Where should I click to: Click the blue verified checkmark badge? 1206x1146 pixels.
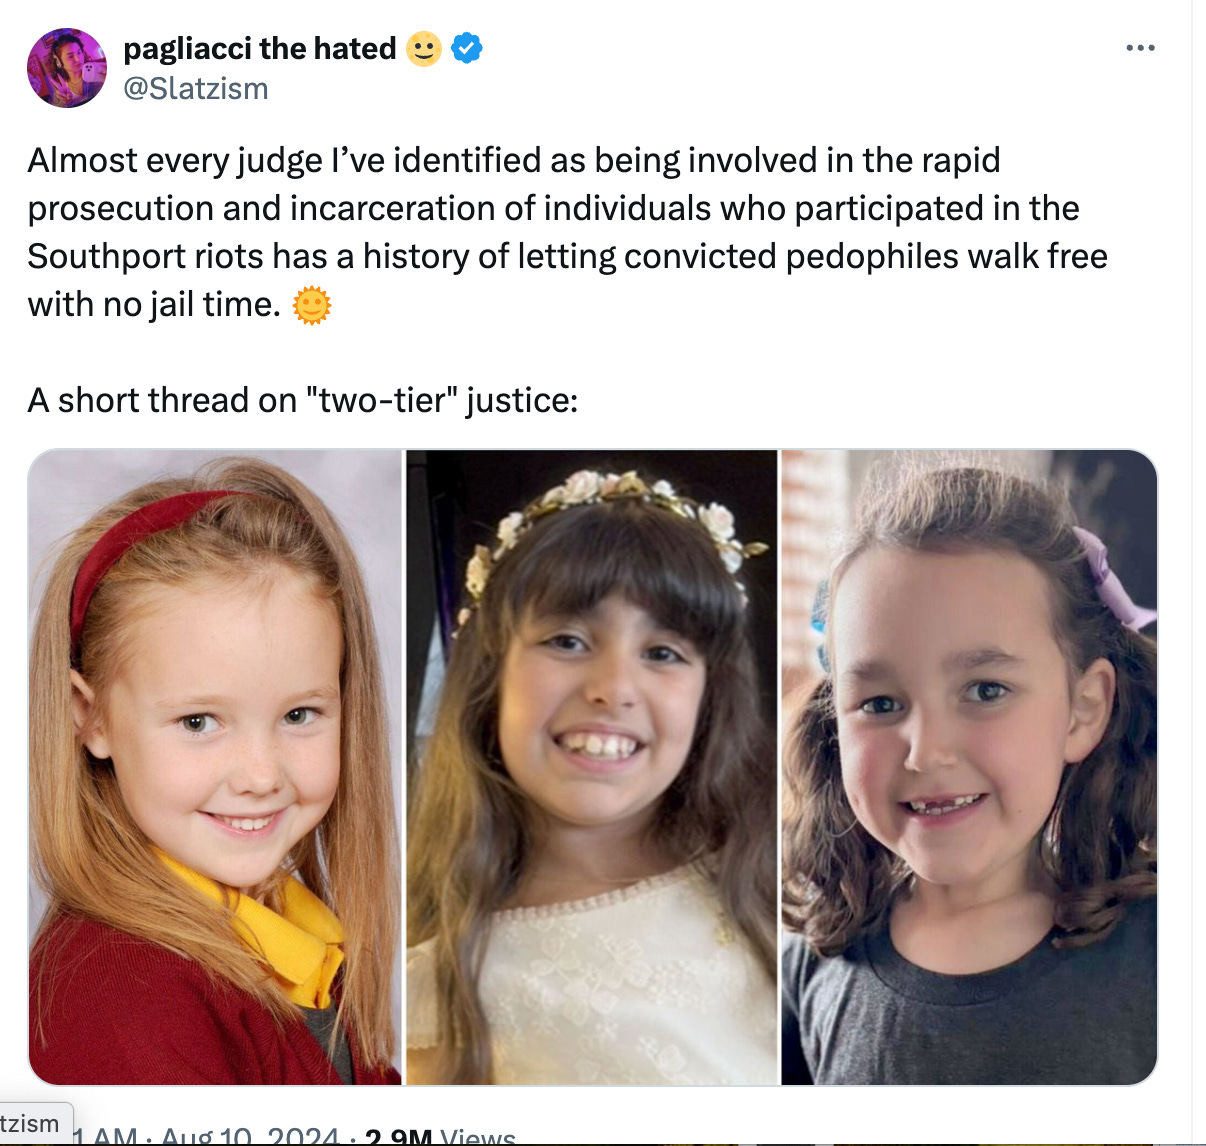click(x=467, y=48)
